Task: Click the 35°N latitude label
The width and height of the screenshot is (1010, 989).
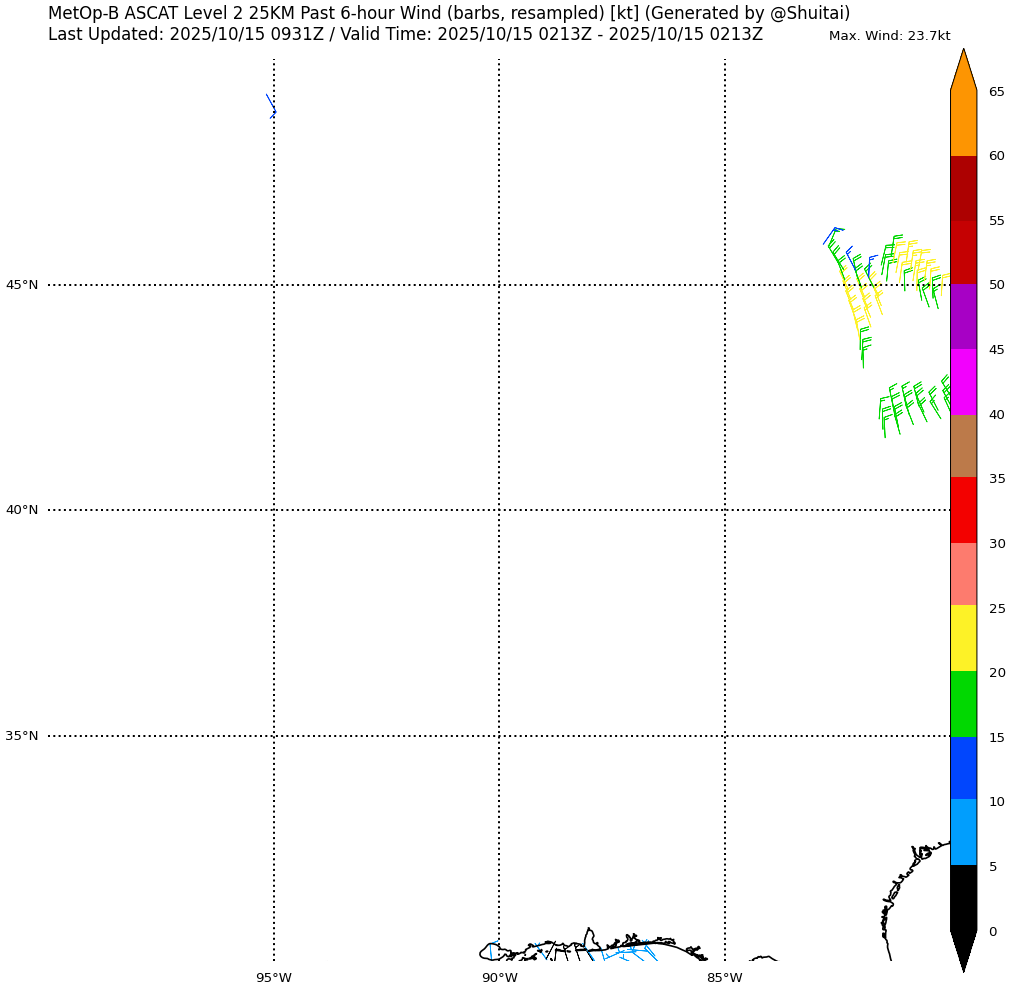Action: [22, 736]
